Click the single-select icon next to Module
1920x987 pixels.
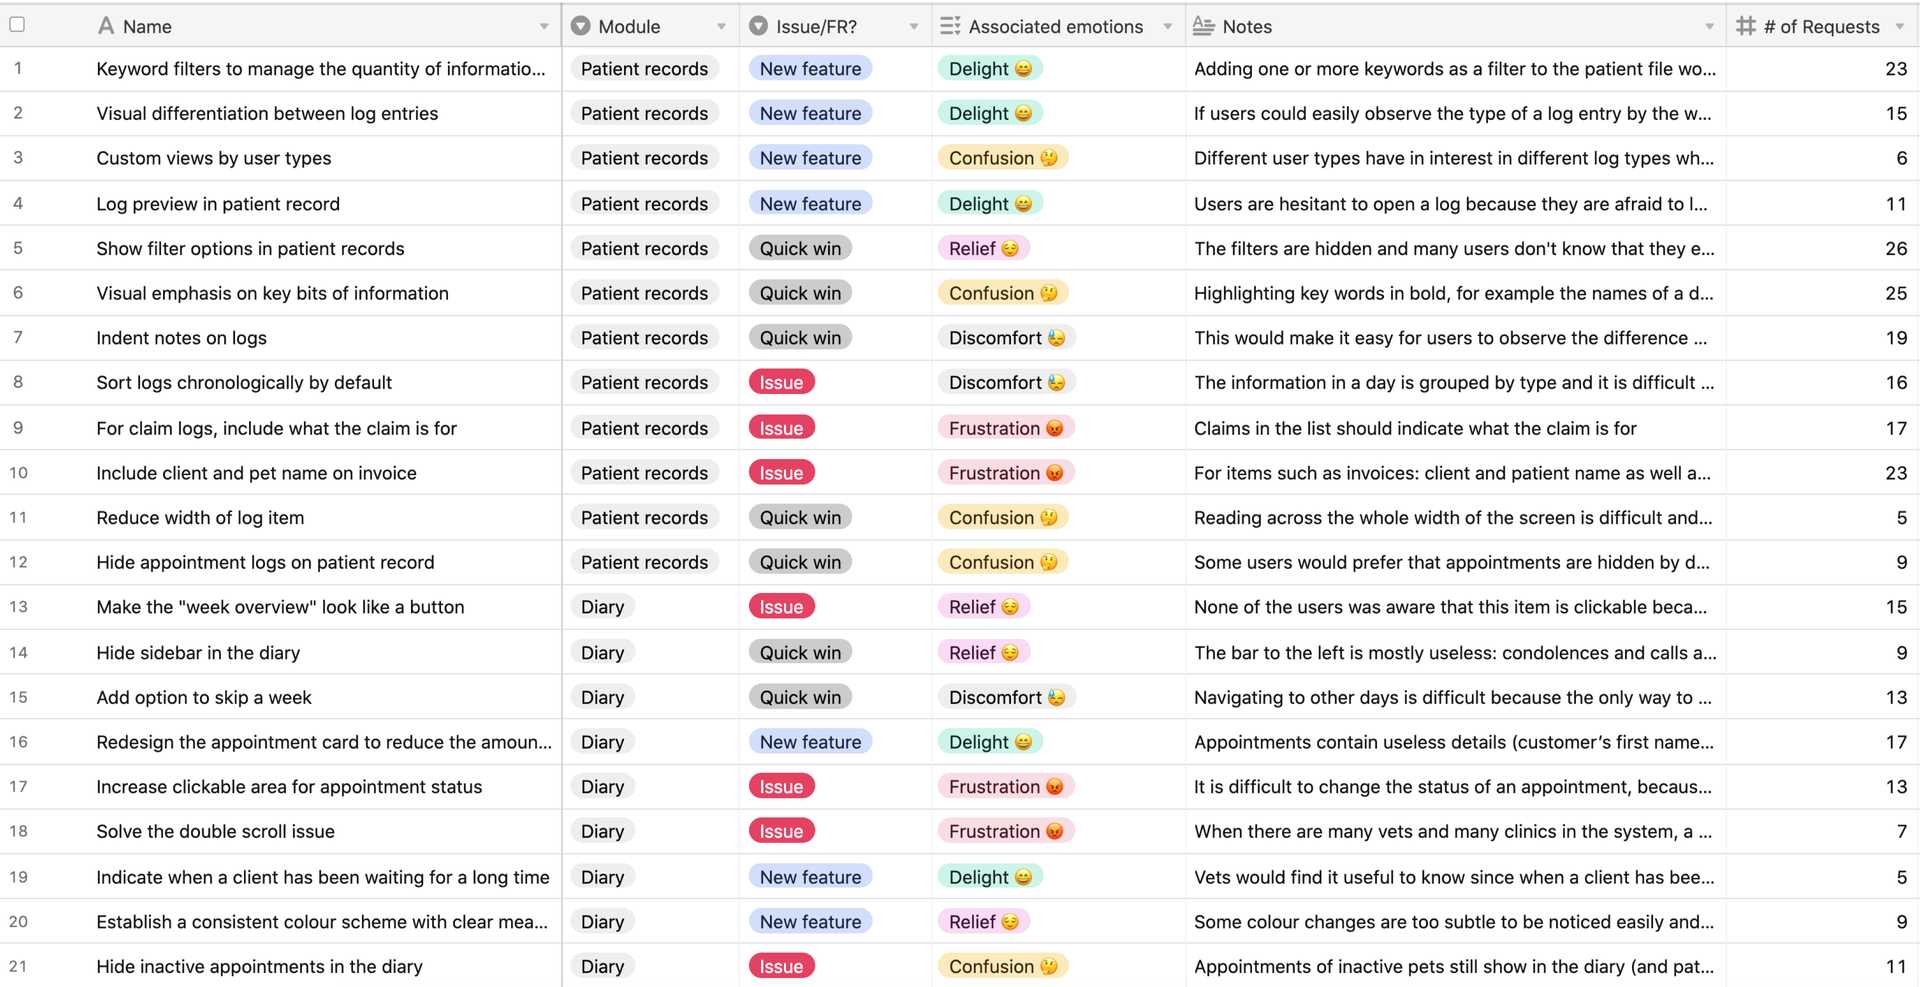(x=580, y=25)
